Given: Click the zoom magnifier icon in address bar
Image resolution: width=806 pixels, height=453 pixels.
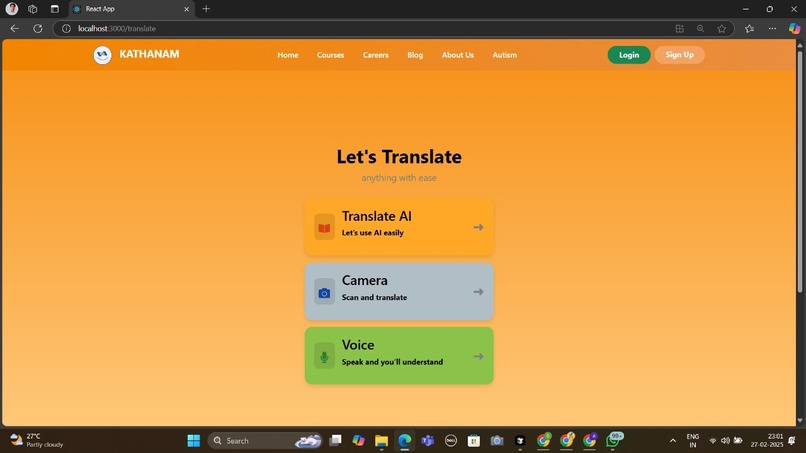Looking at the screenshot, I should [700, 29].
